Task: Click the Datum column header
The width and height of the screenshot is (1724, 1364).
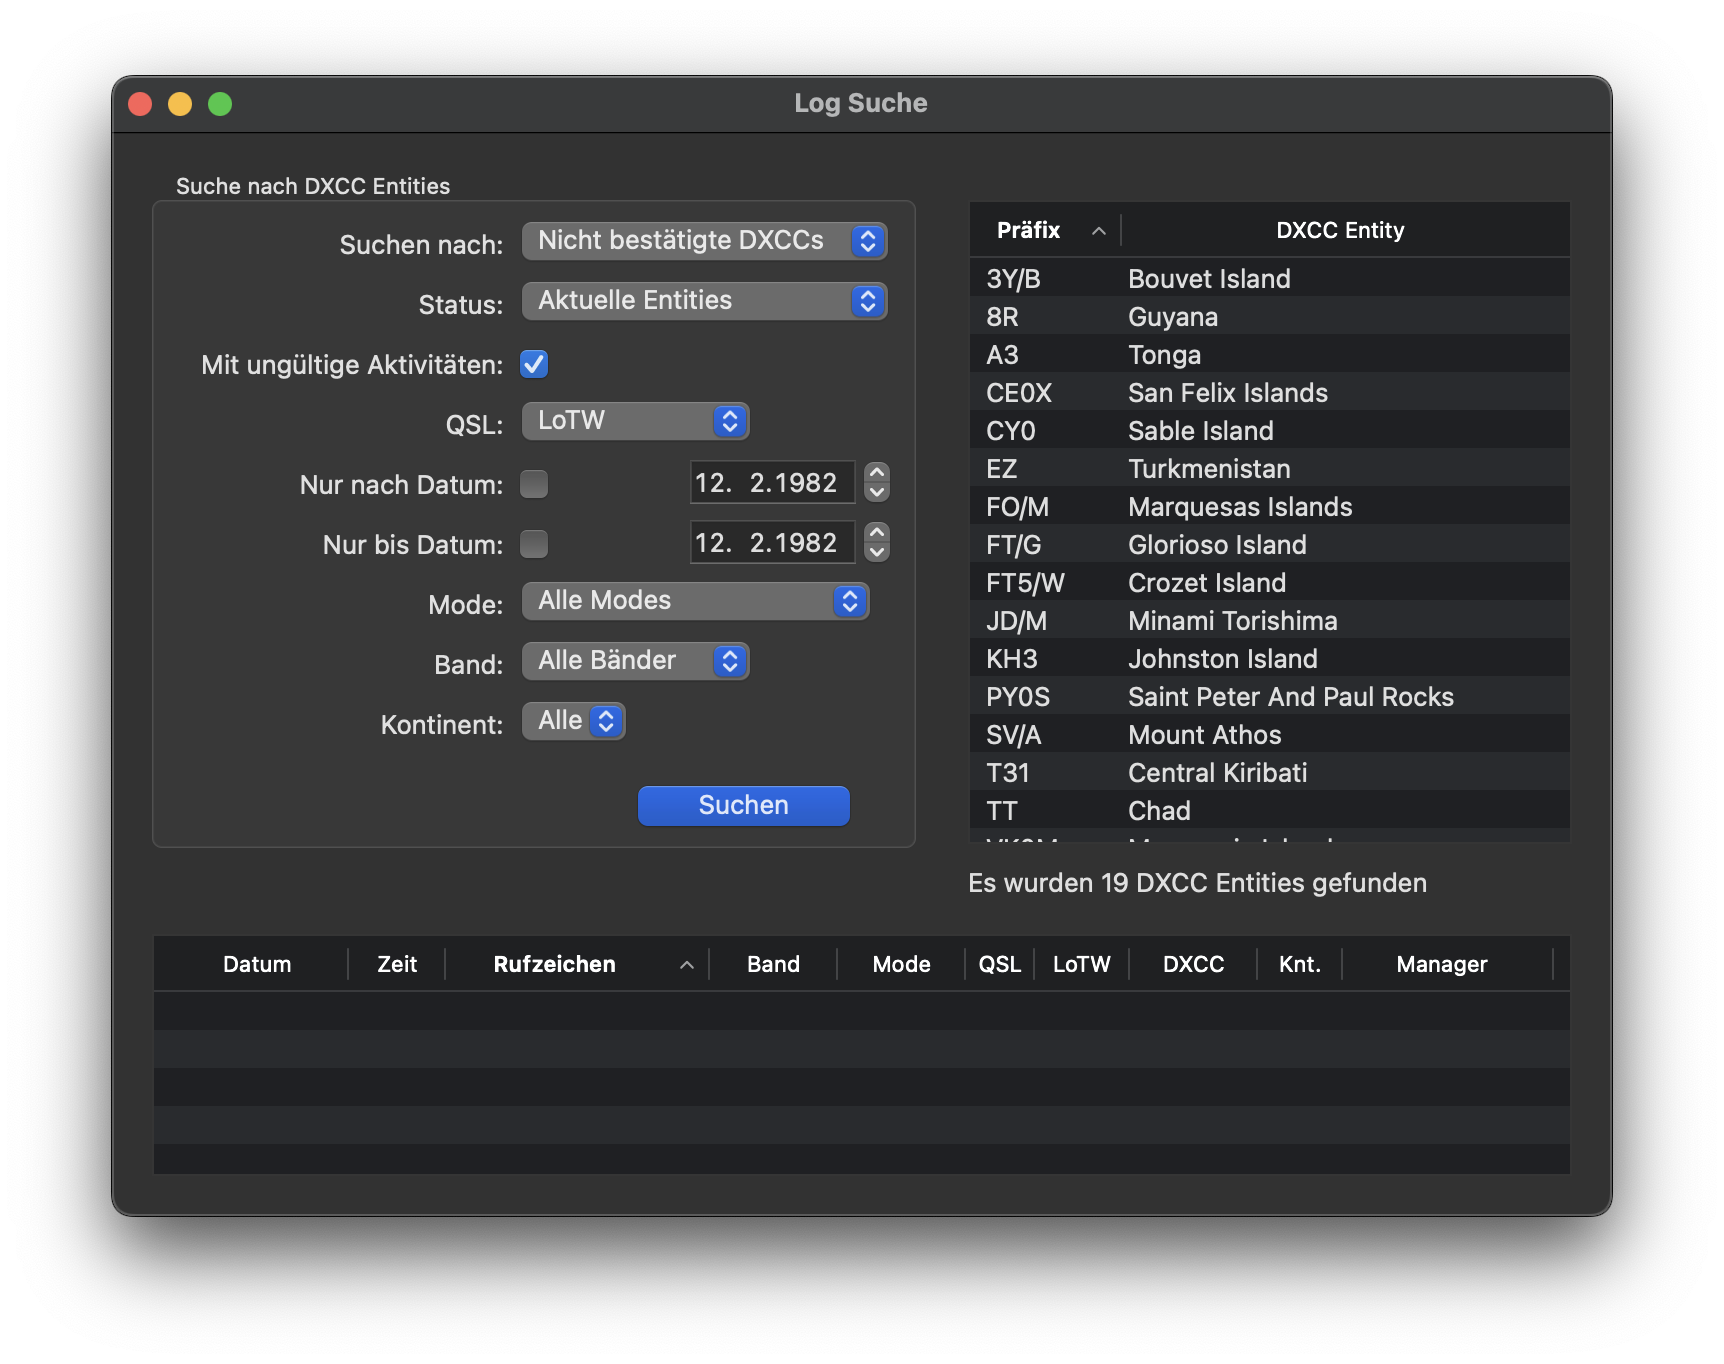Action: click(x=257, y=964)
